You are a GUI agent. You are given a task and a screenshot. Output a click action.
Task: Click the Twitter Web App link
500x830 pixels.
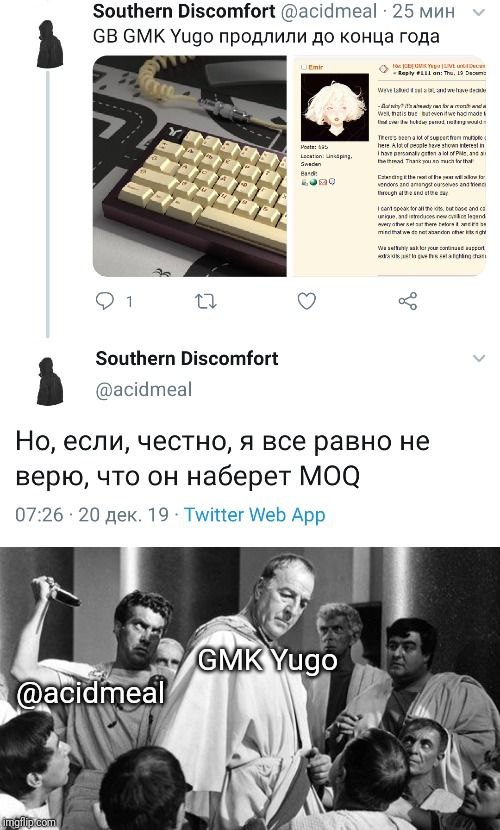click(x=254, y=515)
